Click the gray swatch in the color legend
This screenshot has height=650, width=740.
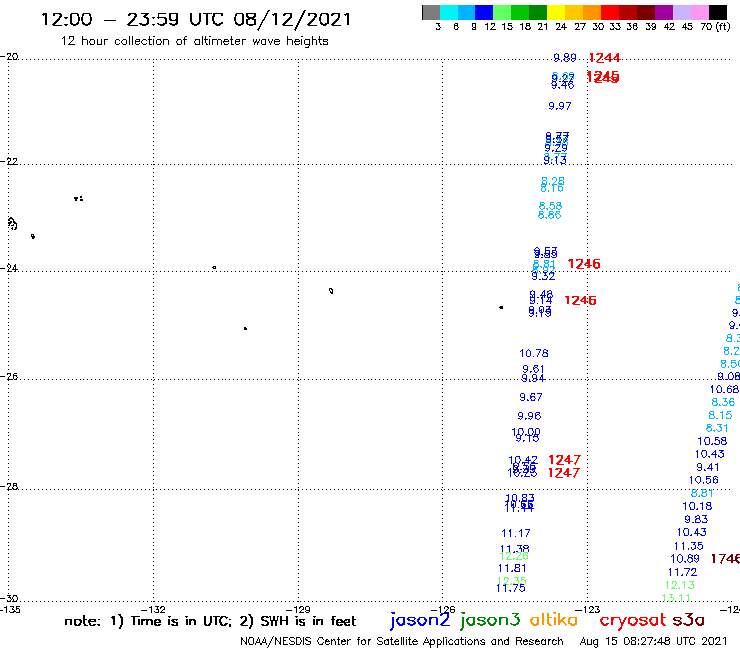(x=431, y=12)
